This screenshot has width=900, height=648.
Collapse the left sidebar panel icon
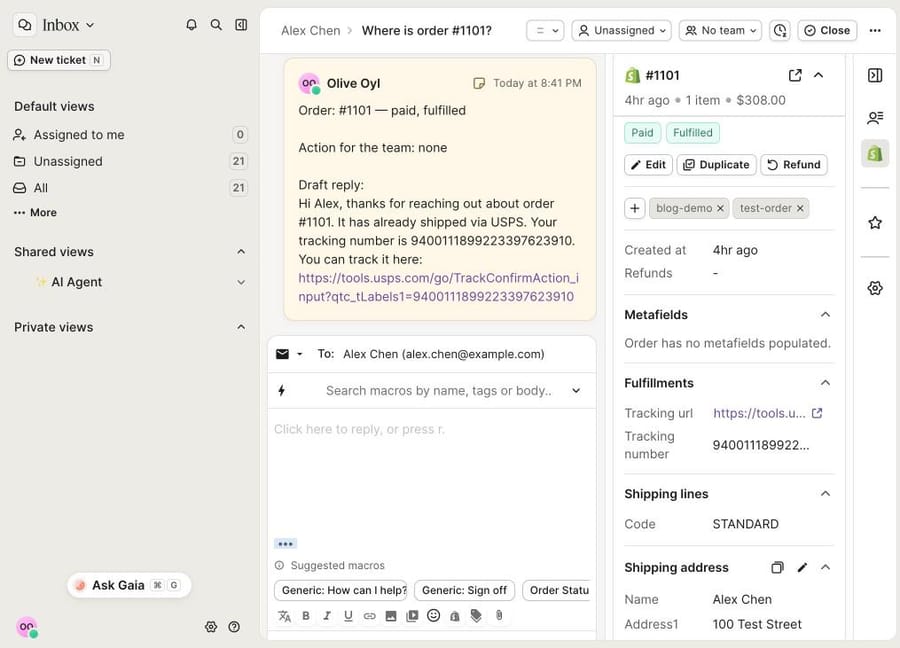(241, 25)
